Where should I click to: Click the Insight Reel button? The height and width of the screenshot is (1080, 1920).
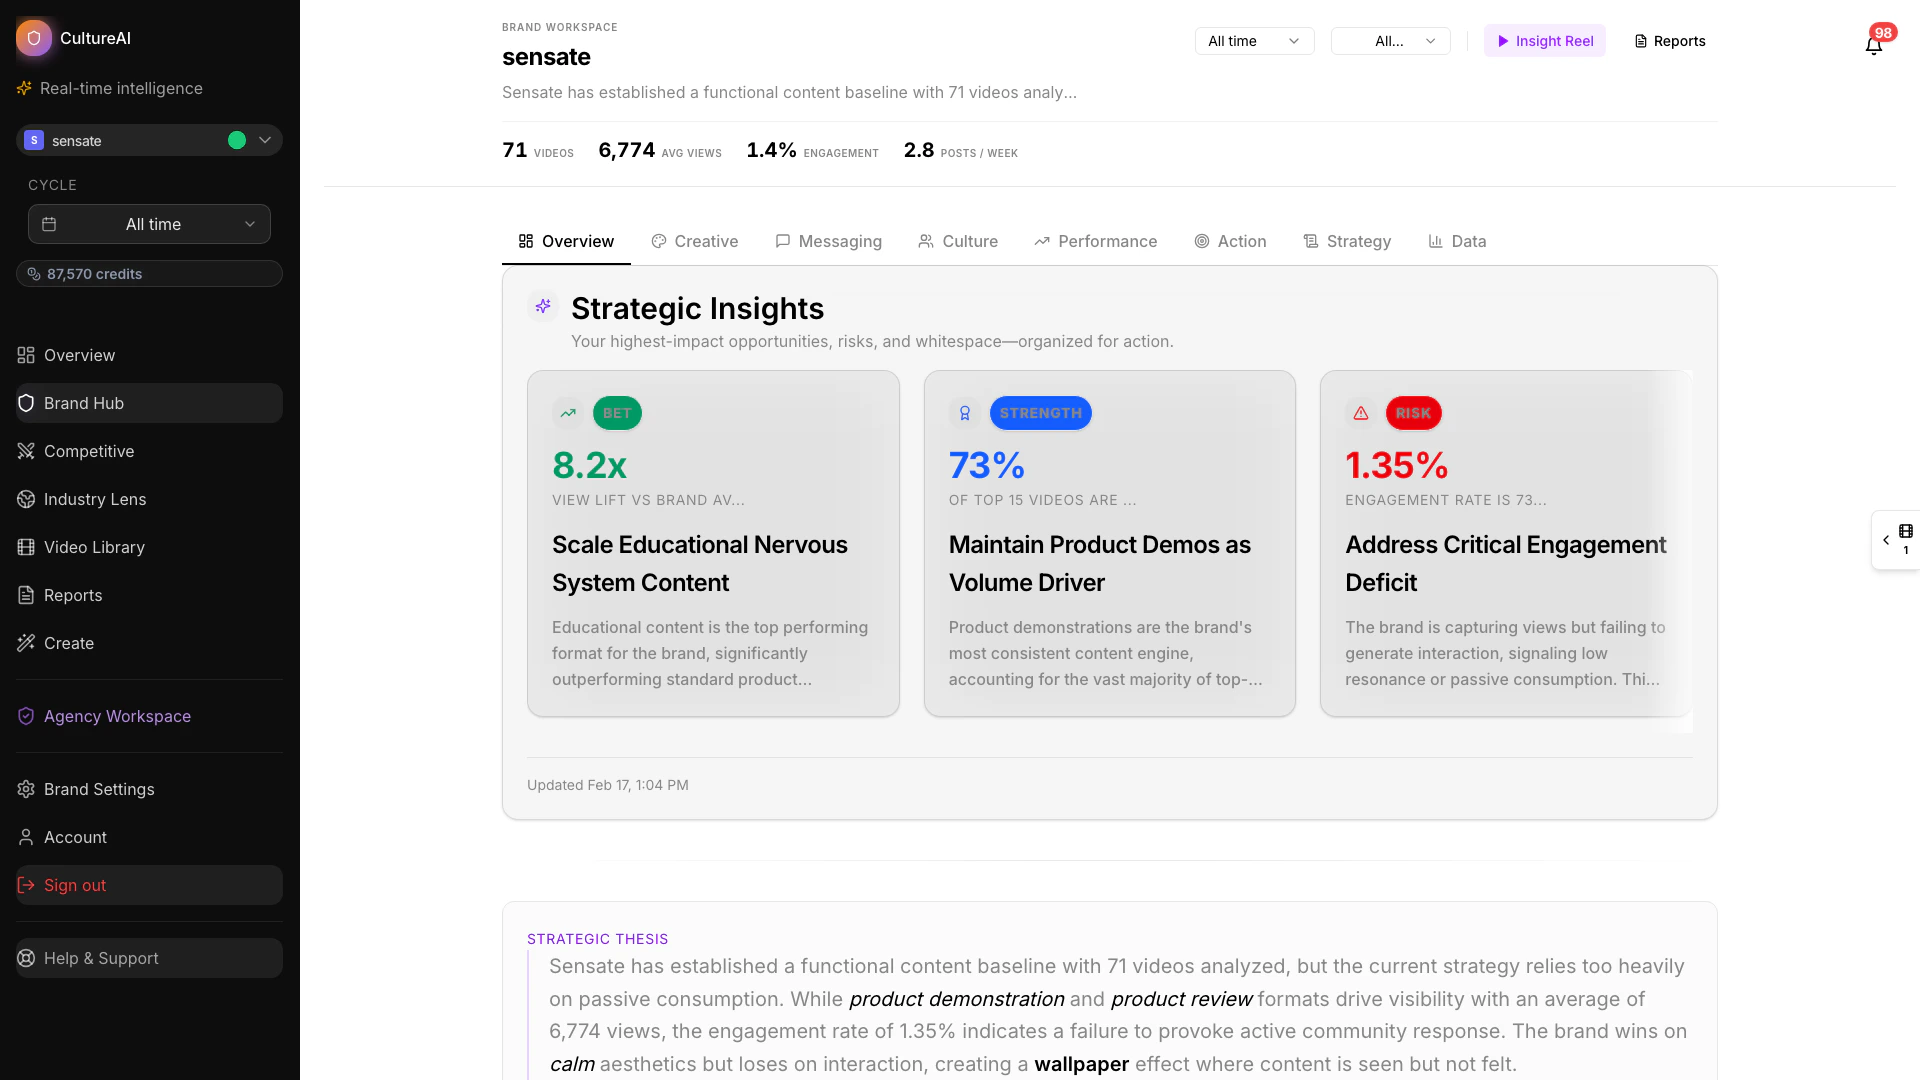point(1544,41)
